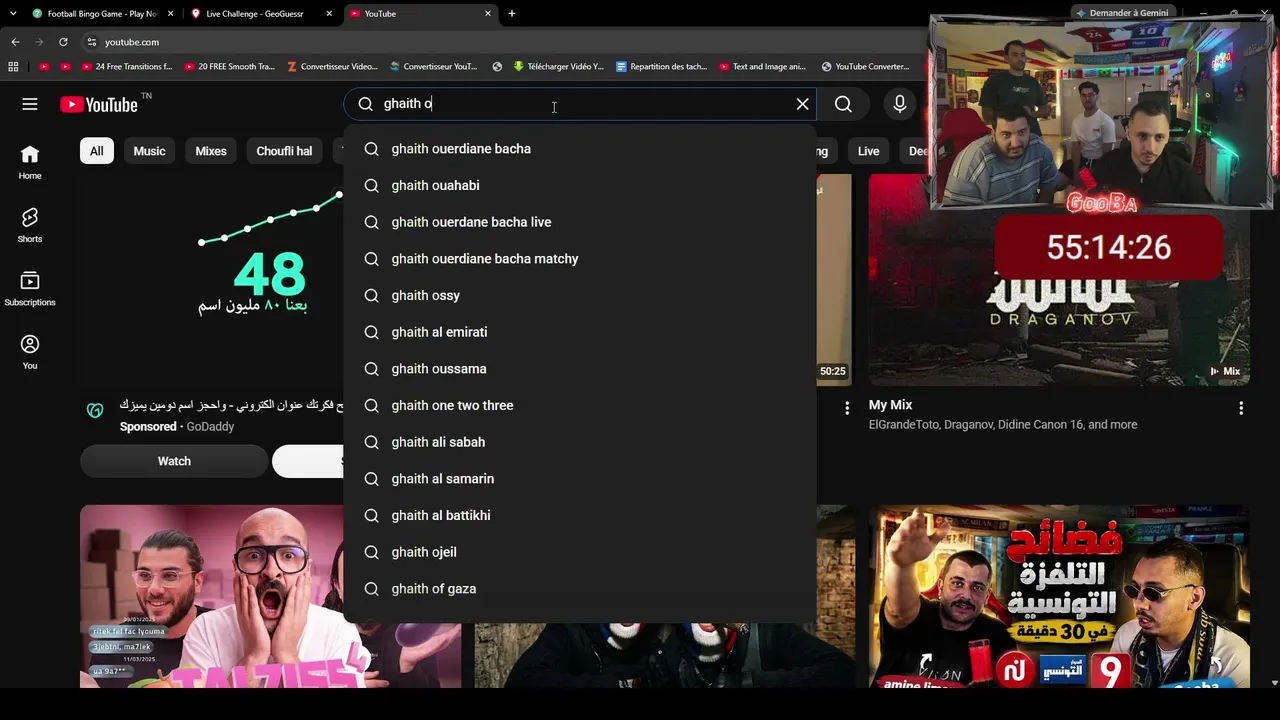View site information beside youtube.com
The width and height of the screenshot is (1280, 720).
pos(92,42)
